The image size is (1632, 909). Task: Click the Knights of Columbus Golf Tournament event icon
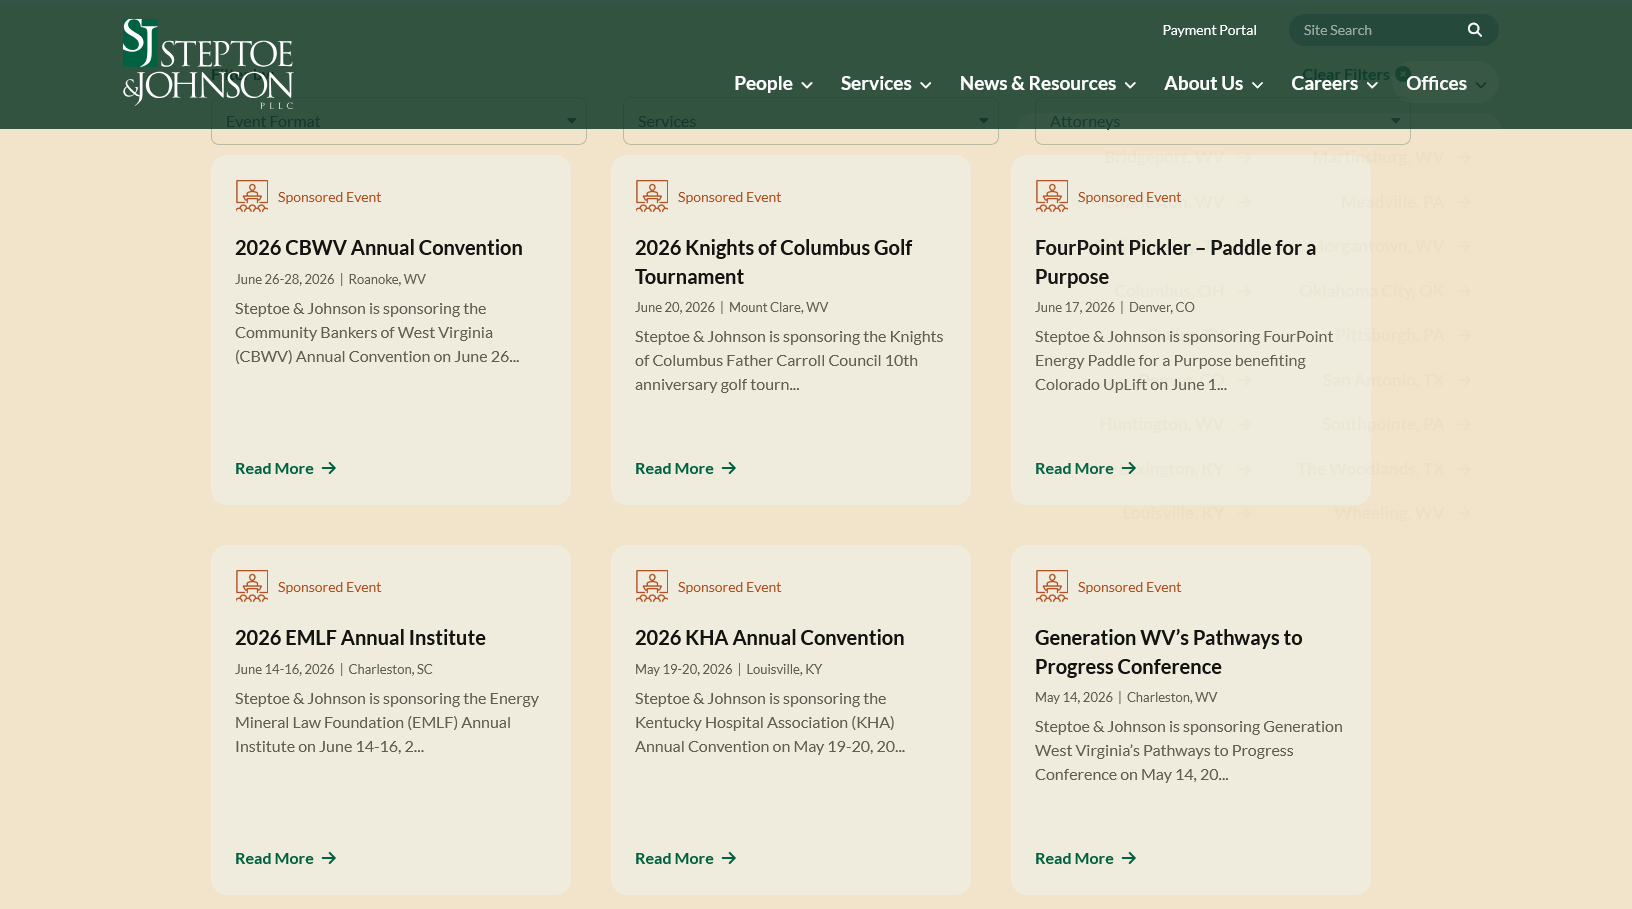pos(651,196)
